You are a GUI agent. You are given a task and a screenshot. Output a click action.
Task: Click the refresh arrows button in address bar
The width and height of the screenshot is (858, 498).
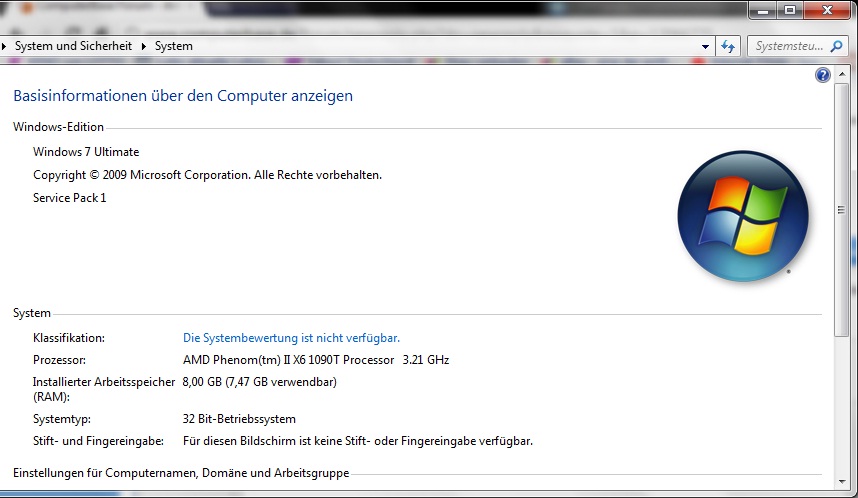pos(728,47)
